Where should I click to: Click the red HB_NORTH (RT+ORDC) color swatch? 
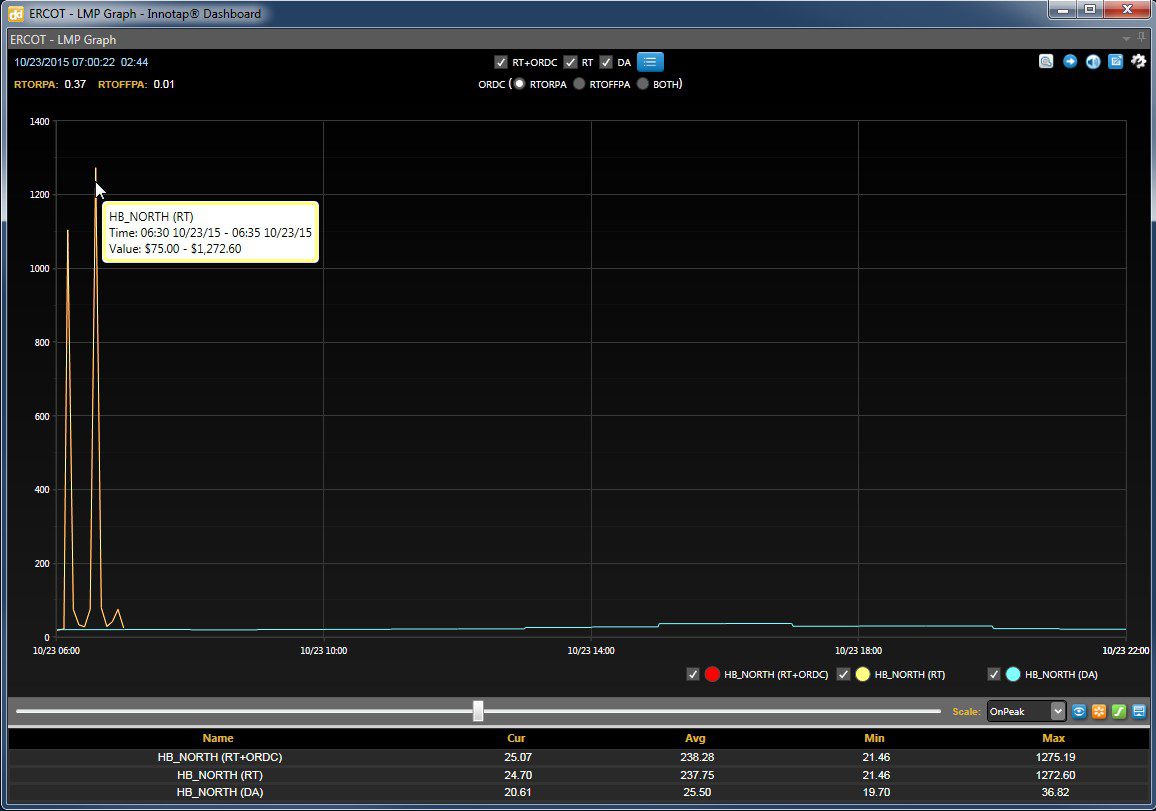[712, 674]
